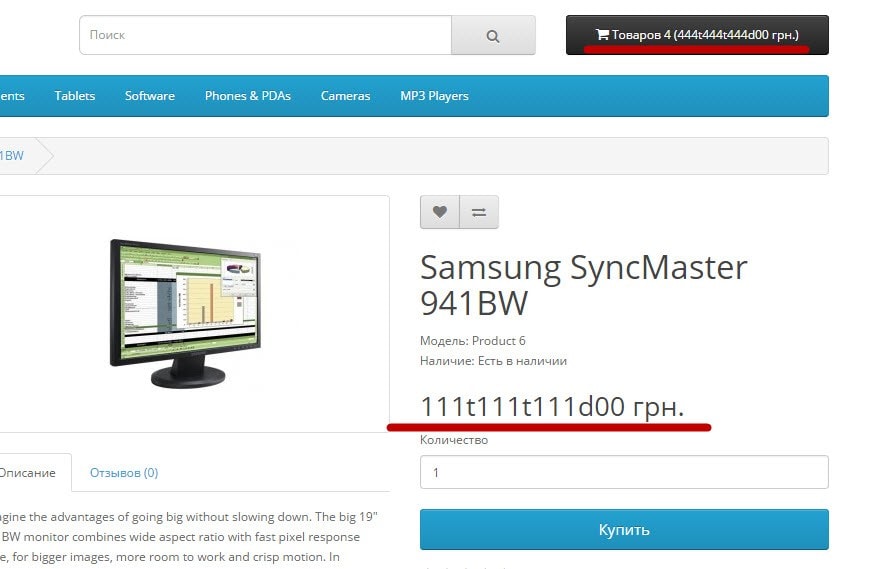The image size is (874, 569).
Task: Open Phones & PDAs category
Action: (247, 96)
